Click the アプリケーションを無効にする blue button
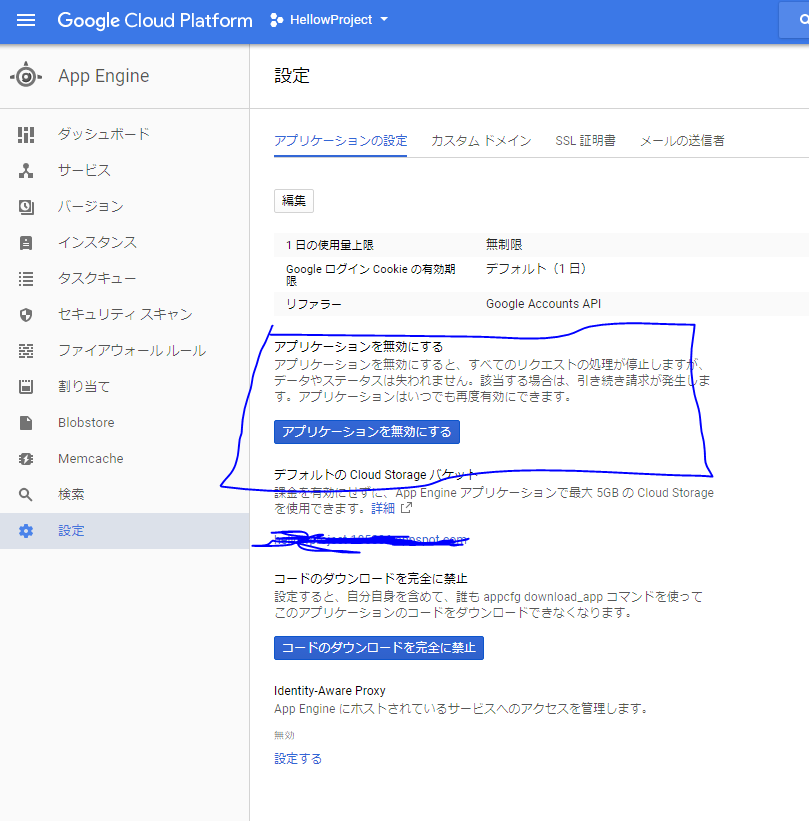The width and height of the screenshot is (809, 821). point(367,432)
